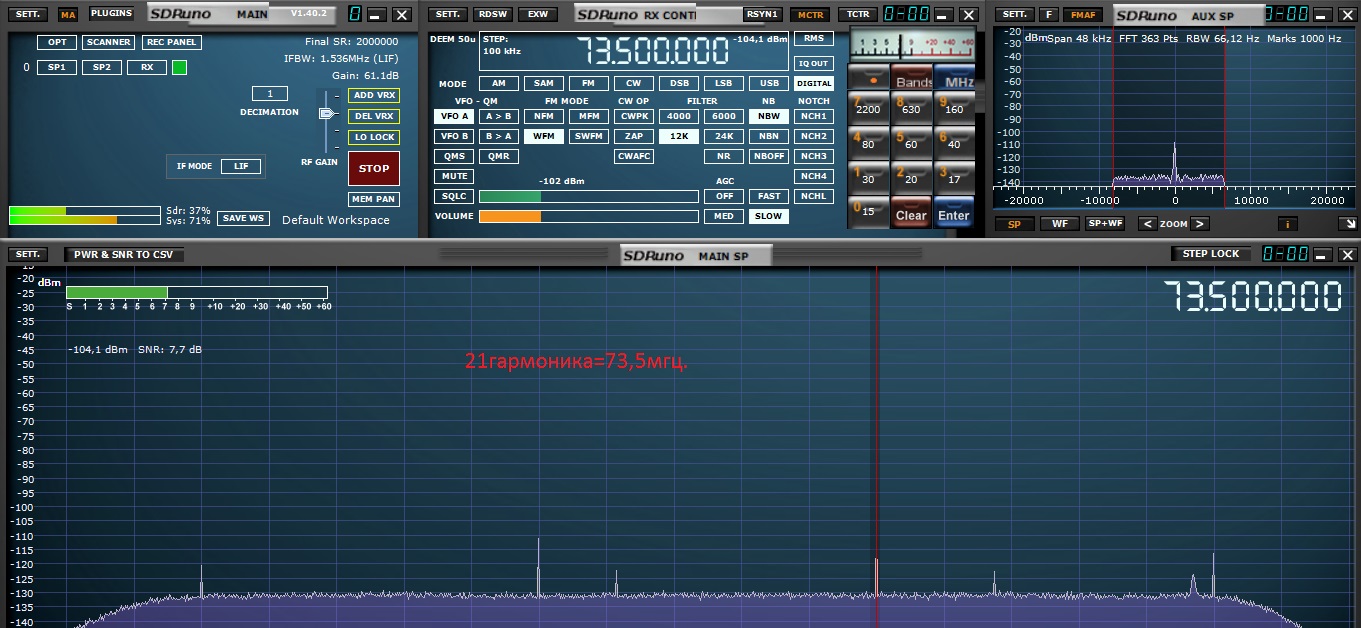Add a virtual receiver with ADD VRX
This screenshot has width=1361, height=628.
pyautogui.click(x=374, y=95)
